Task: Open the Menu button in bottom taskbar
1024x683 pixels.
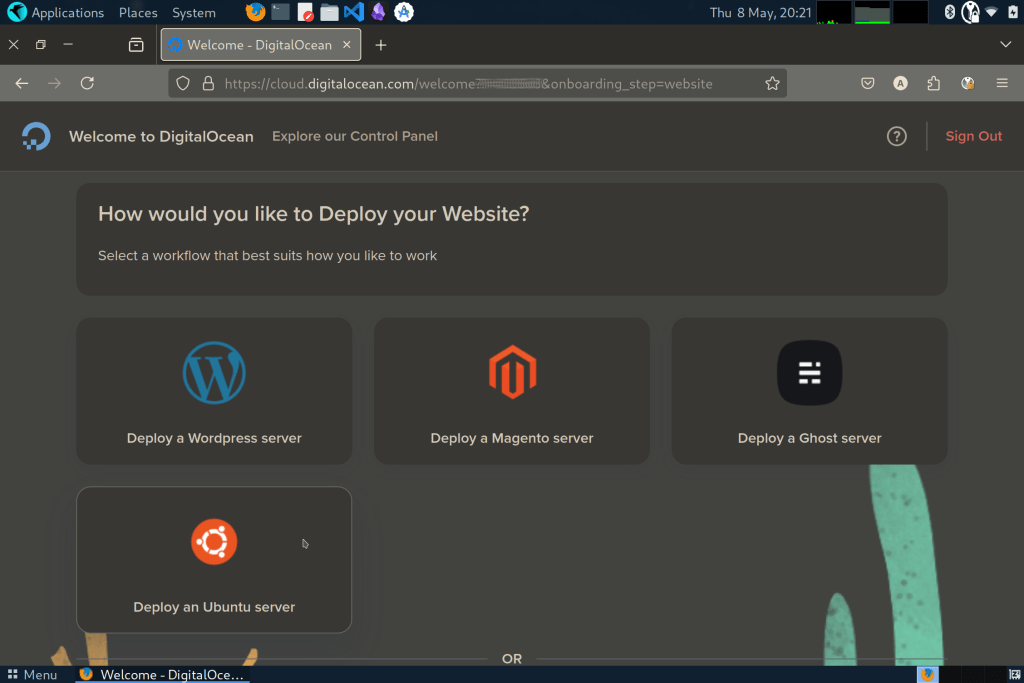Action: 32,675
